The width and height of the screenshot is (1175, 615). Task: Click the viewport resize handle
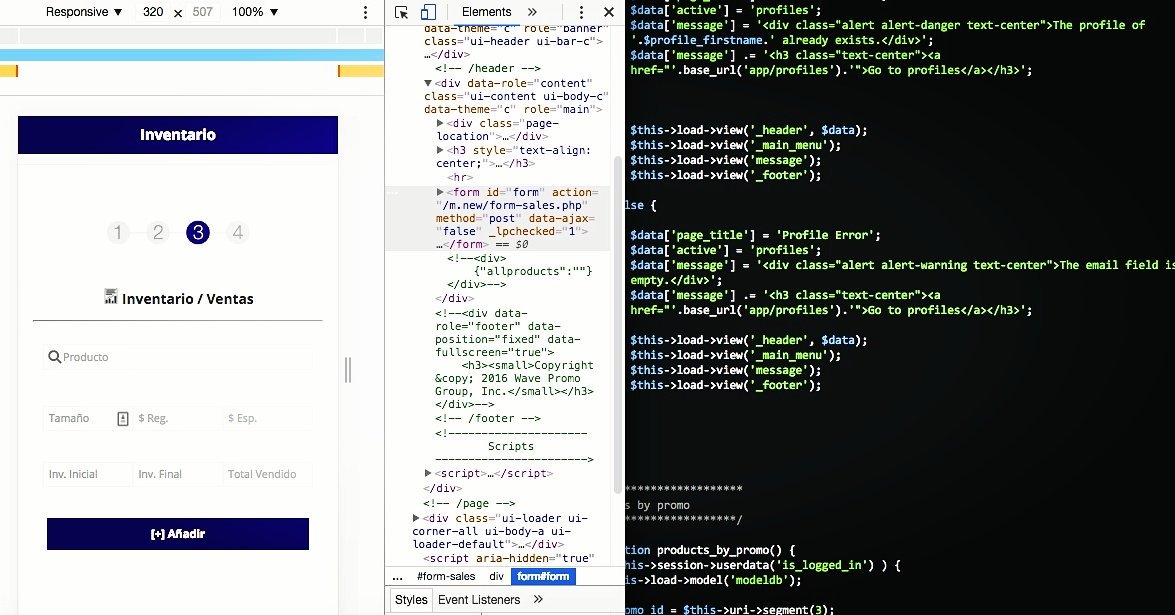pos(348,370)
